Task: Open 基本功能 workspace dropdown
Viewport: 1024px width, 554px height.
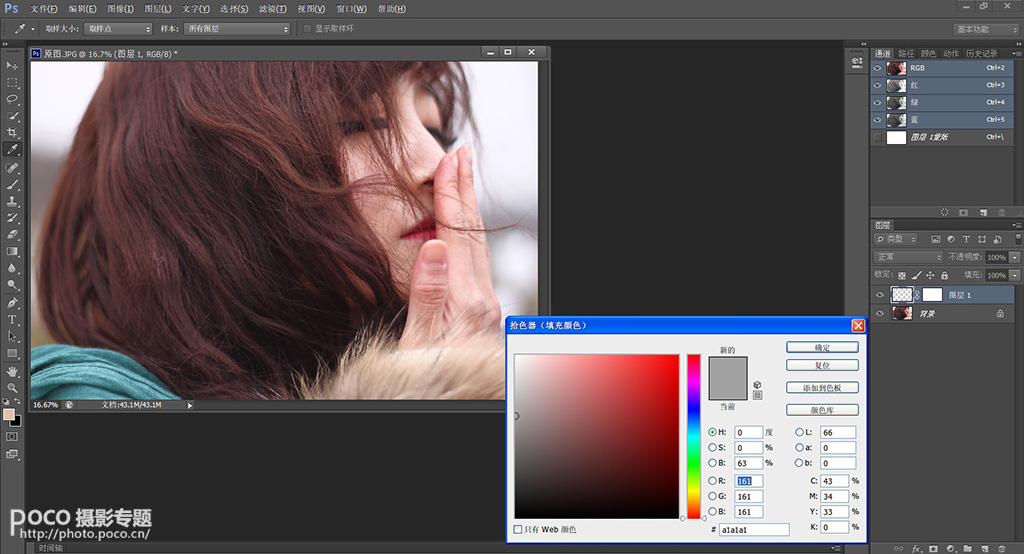Action: (x=985, y=29)
